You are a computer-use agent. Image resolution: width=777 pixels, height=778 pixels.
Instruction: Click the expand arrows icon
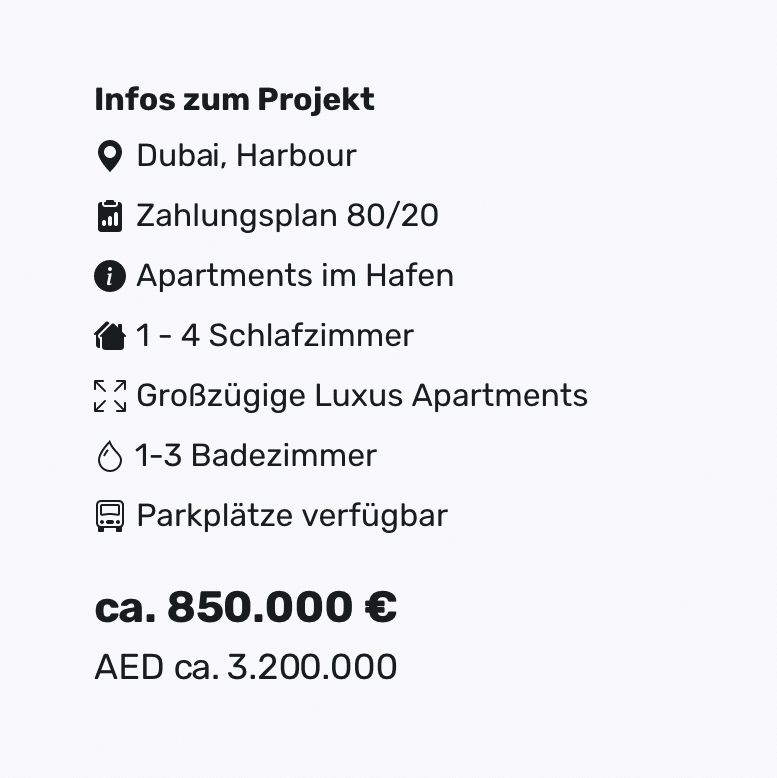(x=110, y=396)
